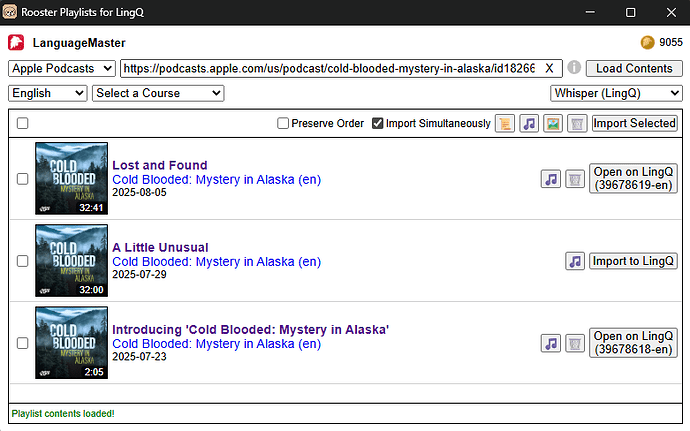Image resolution: width=690 pixels, height=431 pixels.
Task: Click the LanguageMaster red profile logo
Action: 16,43
